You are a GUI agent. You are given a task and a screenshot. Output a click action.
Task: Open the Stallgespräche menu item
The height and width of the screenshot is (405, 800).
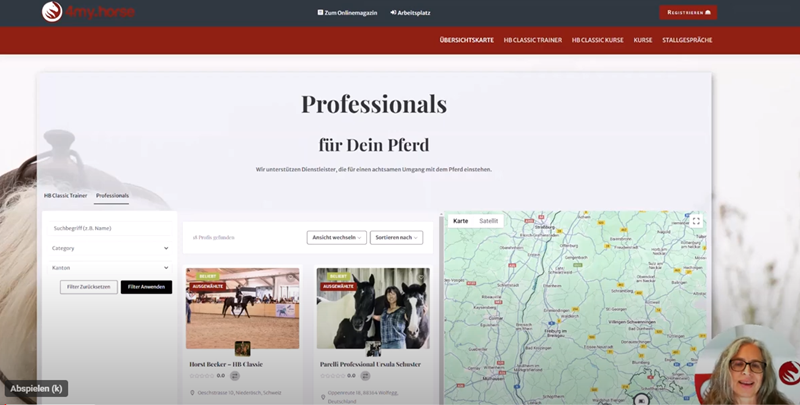pyautogui.click(x=687, y=40)
